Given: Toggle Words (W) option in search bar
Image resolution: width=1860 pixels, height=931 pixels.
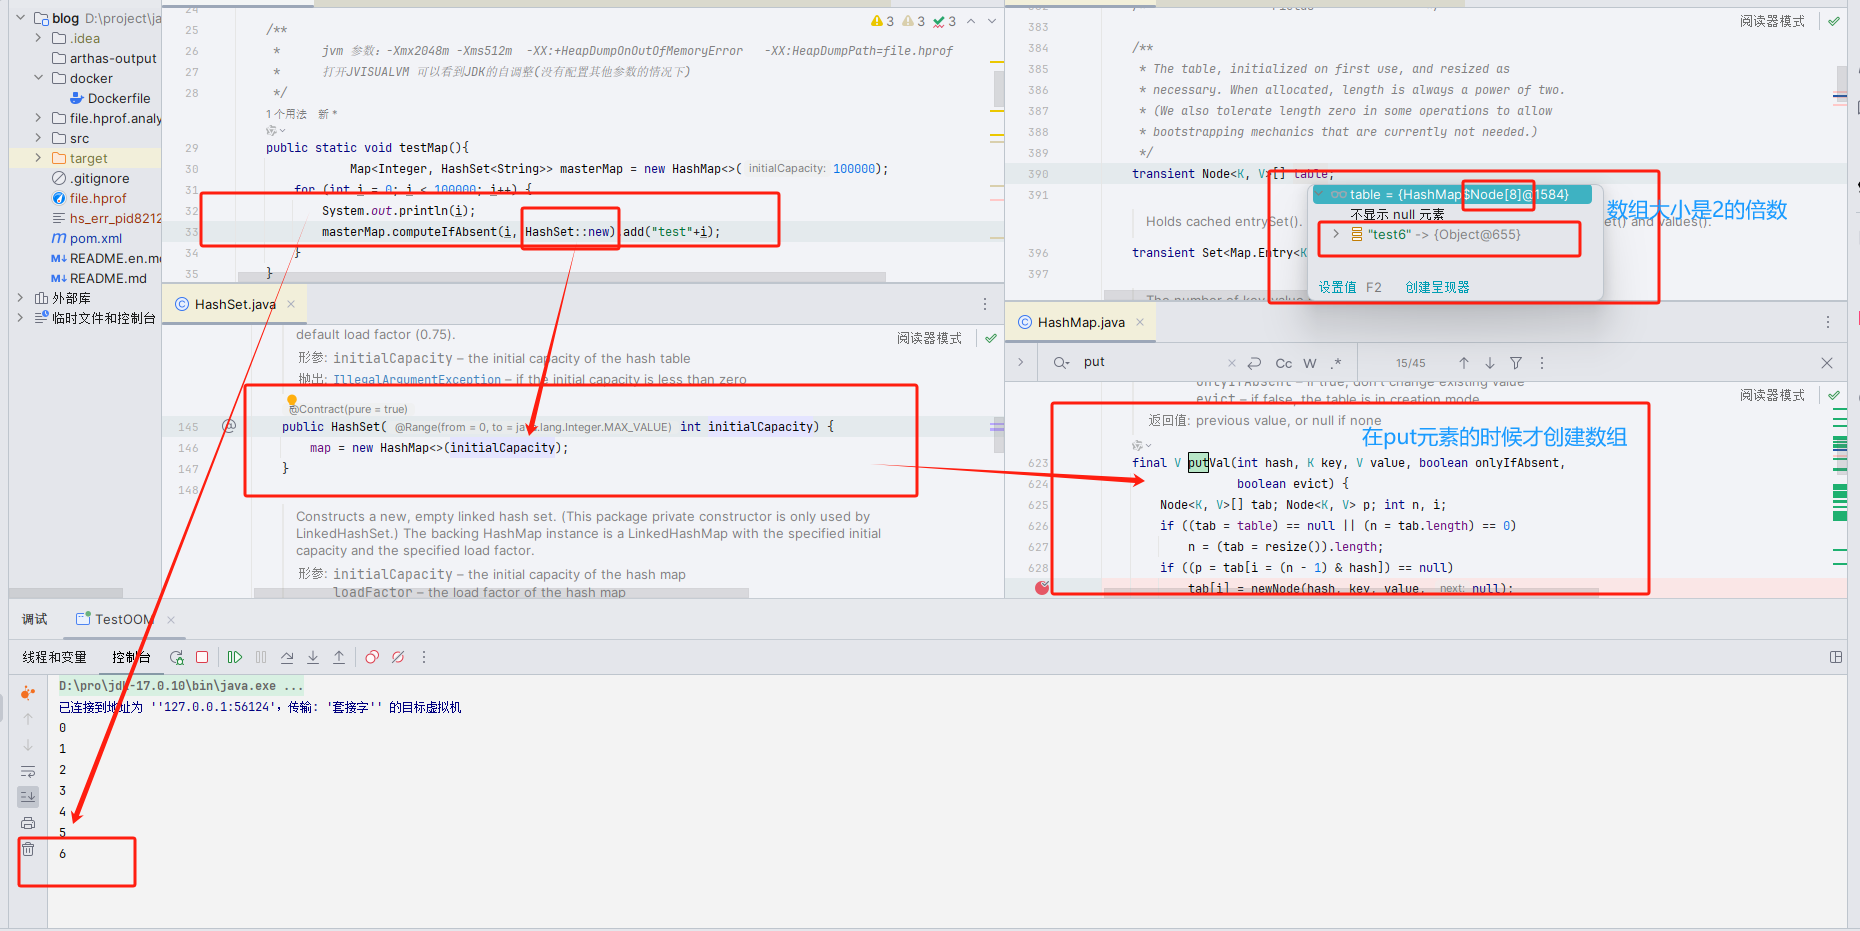Looking at the screenshot, I should 1310,363.
